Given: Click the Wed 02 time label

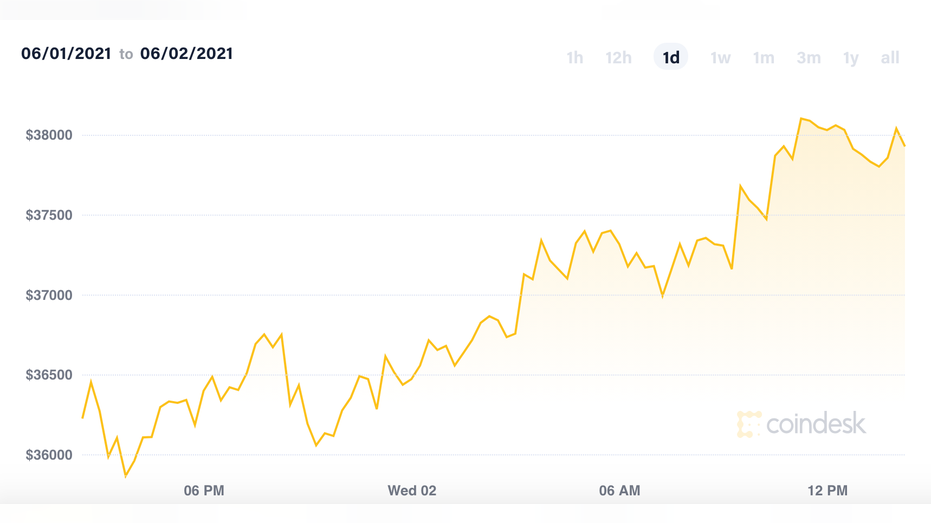Looking at the screenshot, I should (x=412, y=490).
